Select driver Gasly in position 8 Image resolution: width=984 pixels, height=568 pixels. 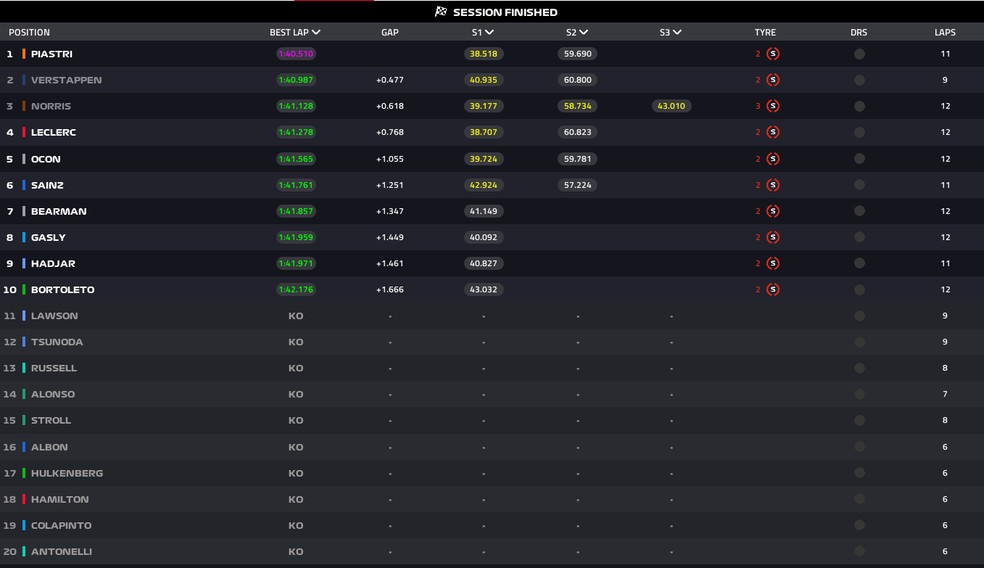tap(48, 237)
